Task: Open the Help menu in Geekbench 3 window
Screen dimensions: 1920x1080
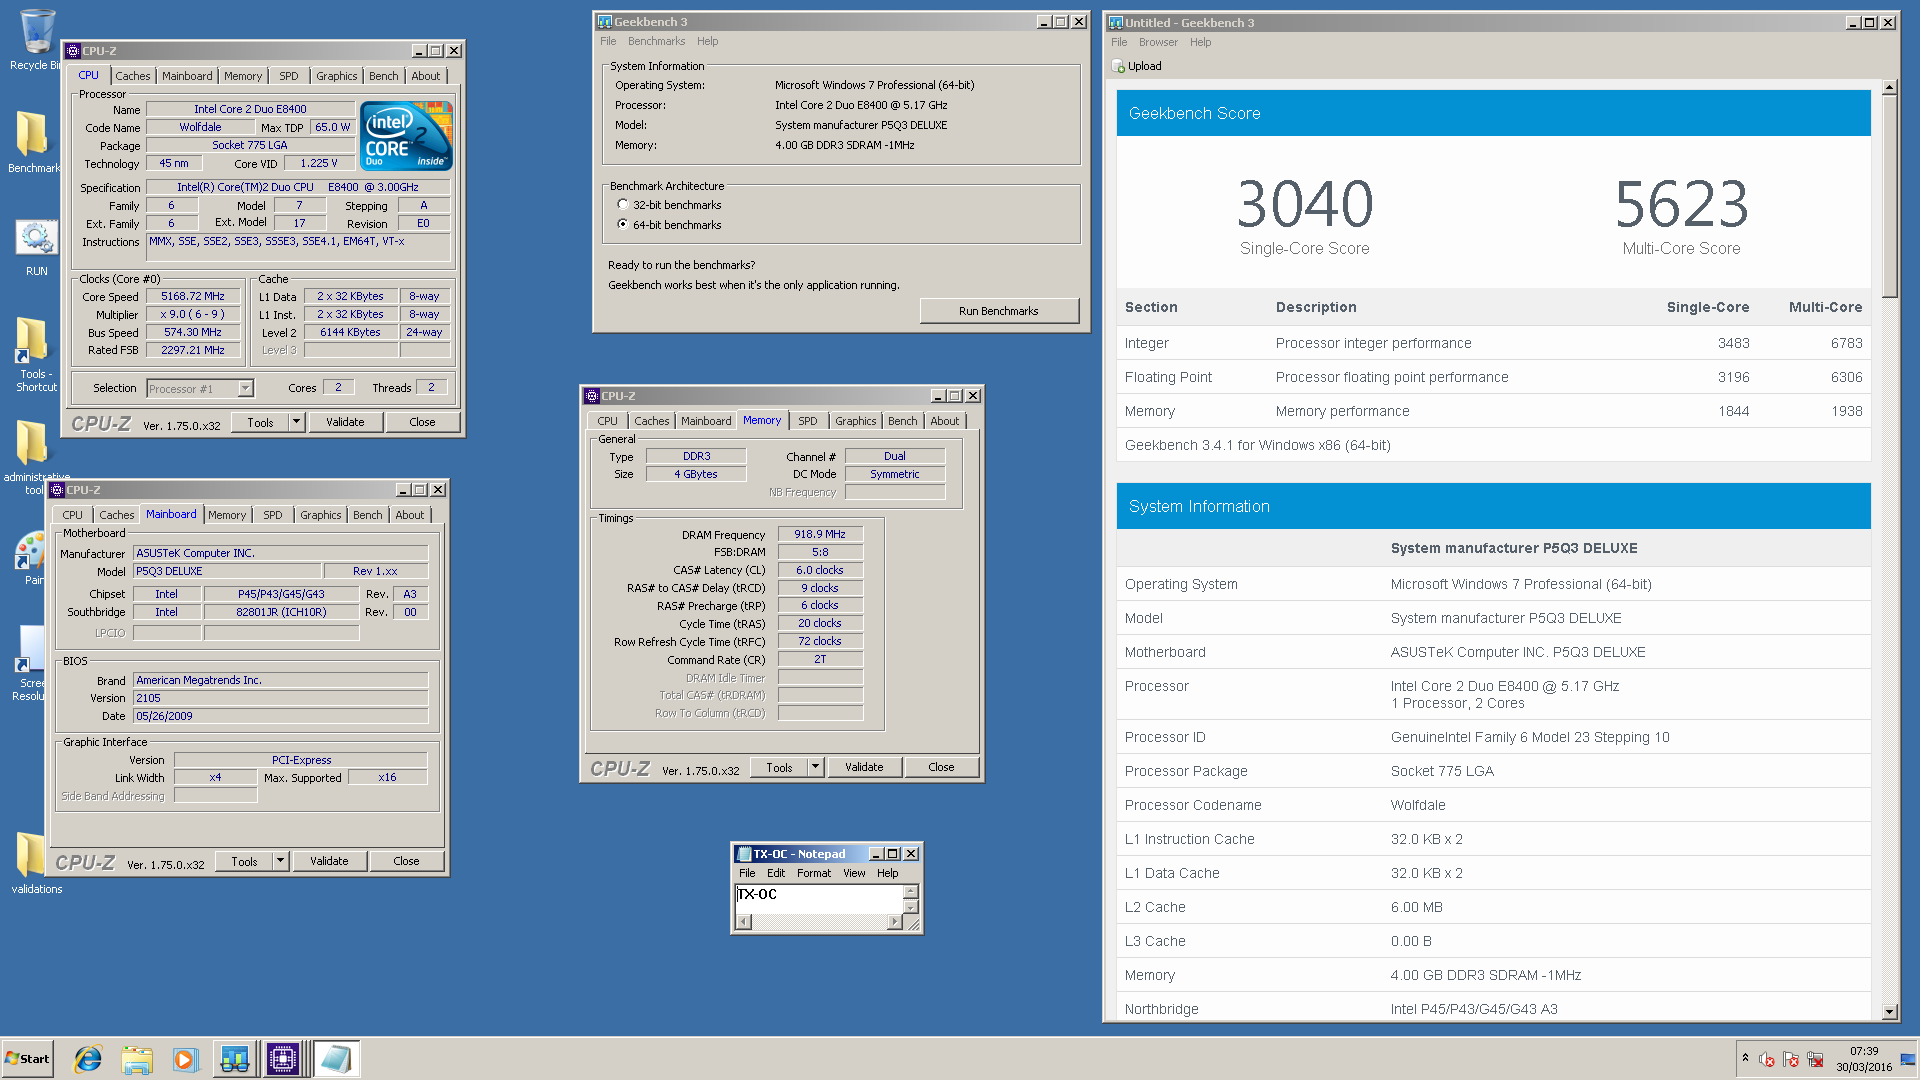Action: pos(707,41)
